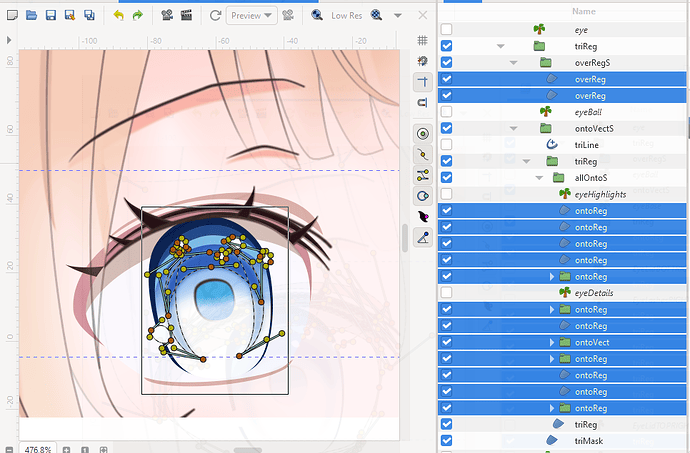Collapse the overRegS group

click(x=513, y=63)
